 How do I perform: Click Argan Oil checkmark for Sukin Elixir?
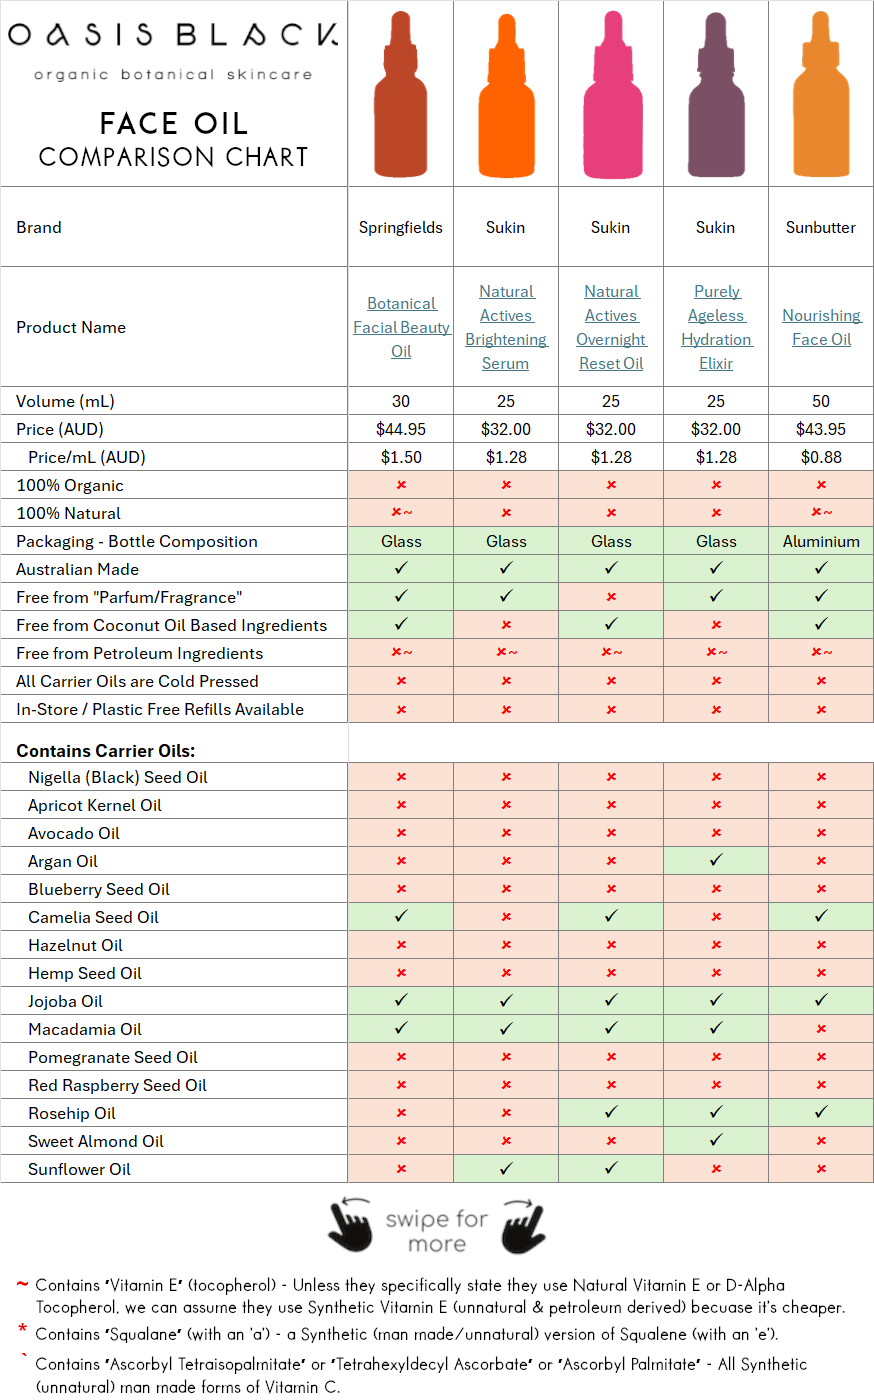(x=716, y=860)
